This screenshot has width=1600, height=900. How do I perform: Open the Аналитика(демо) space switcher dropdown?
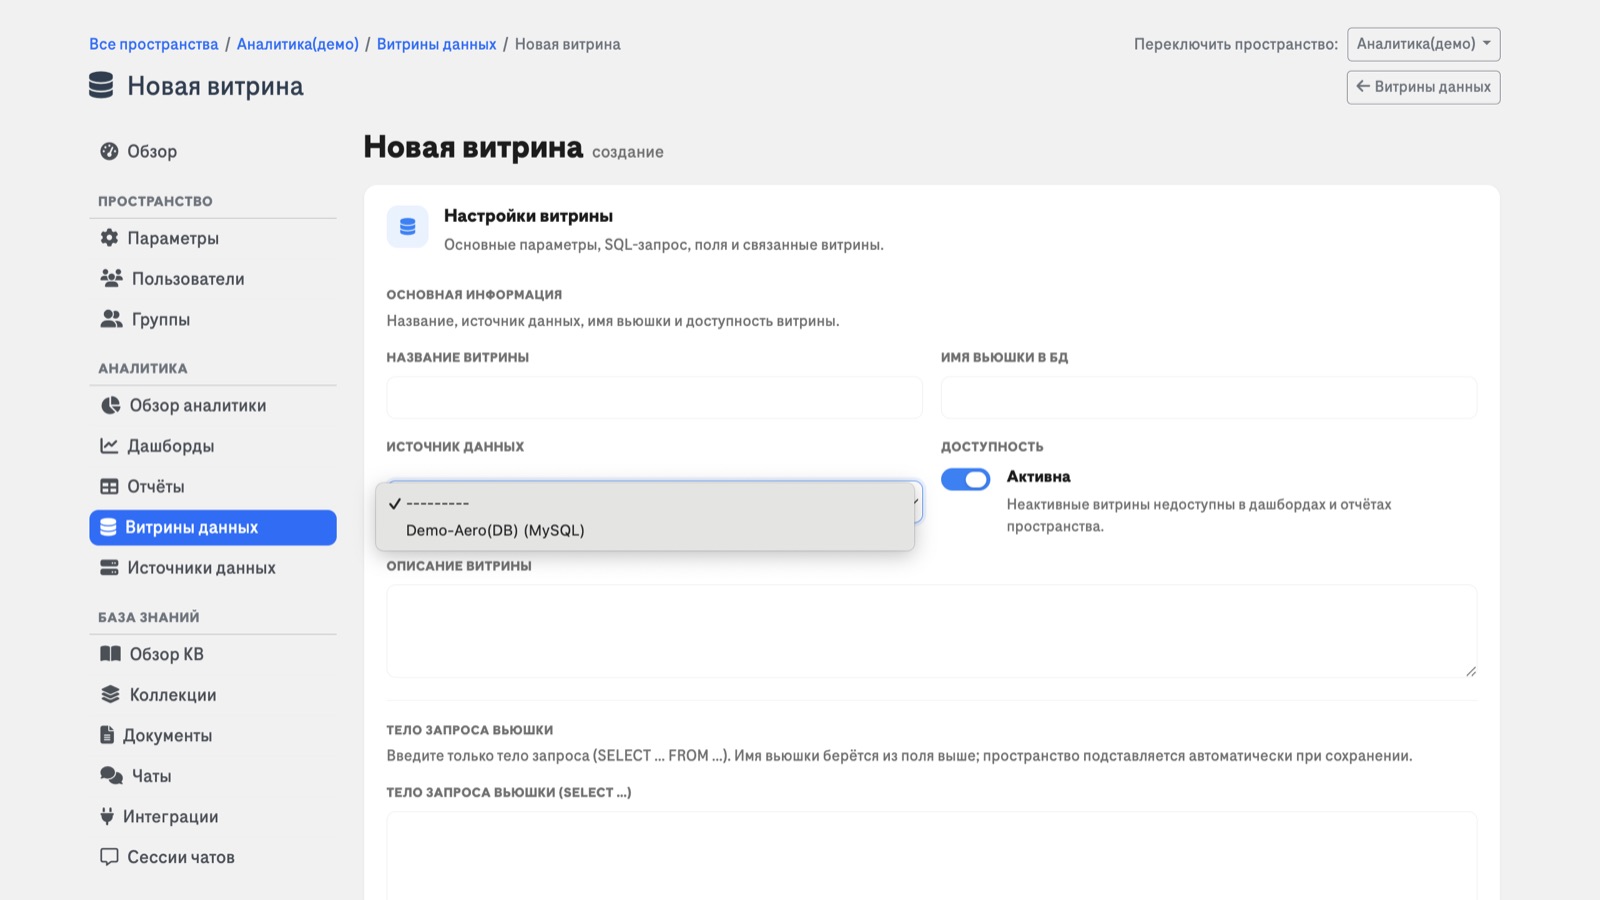pos(1423,44)
